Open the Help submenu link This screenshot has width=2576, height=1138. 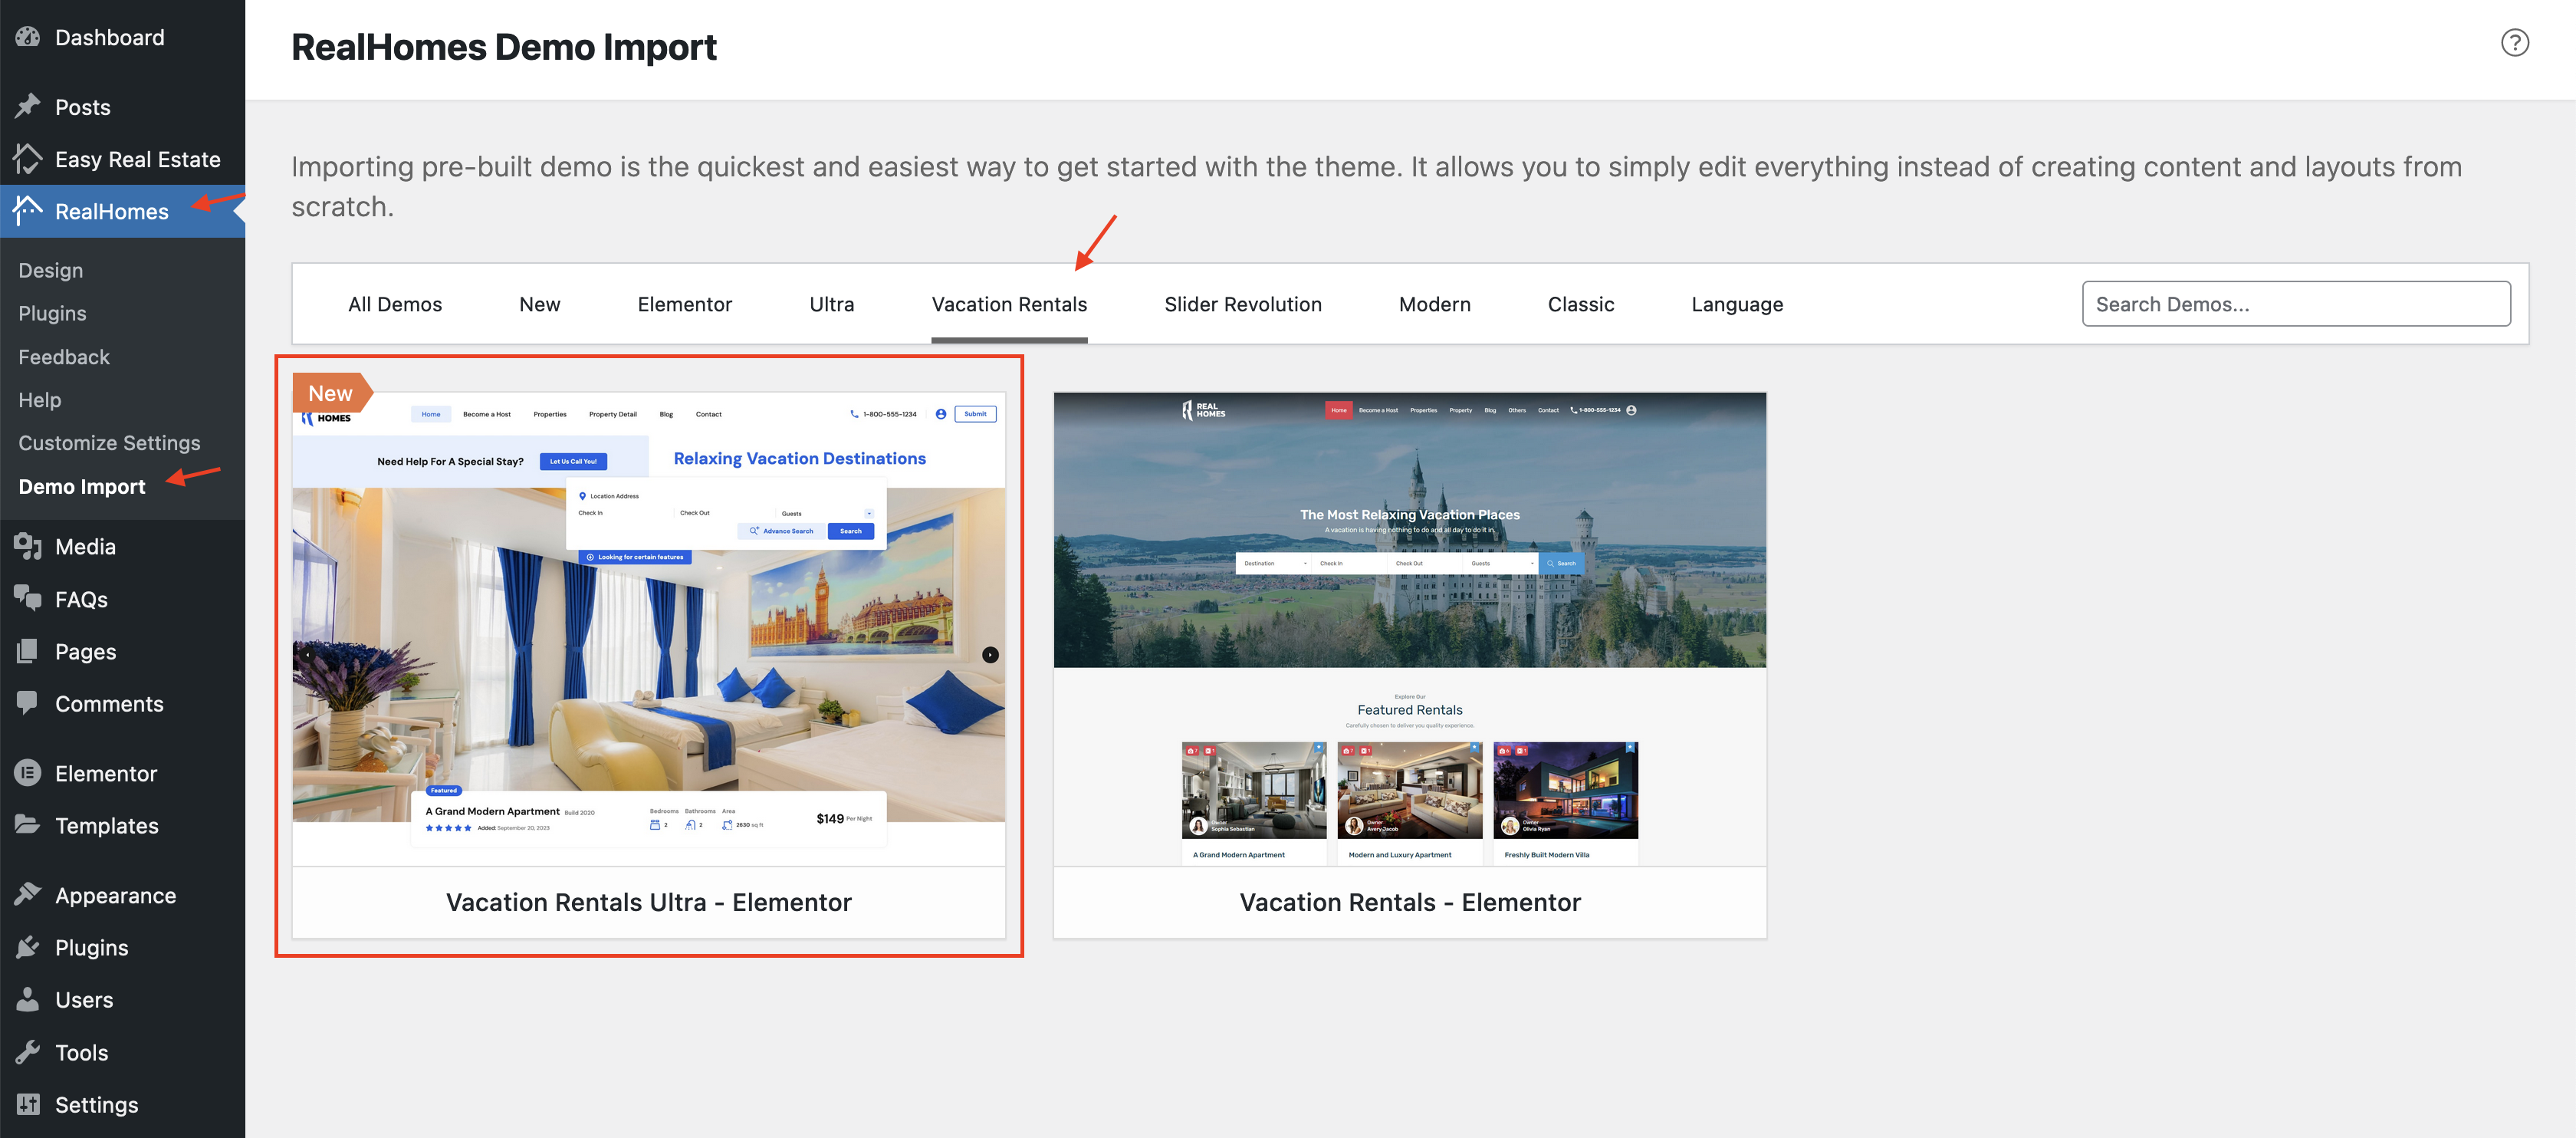tap(40, 399)
